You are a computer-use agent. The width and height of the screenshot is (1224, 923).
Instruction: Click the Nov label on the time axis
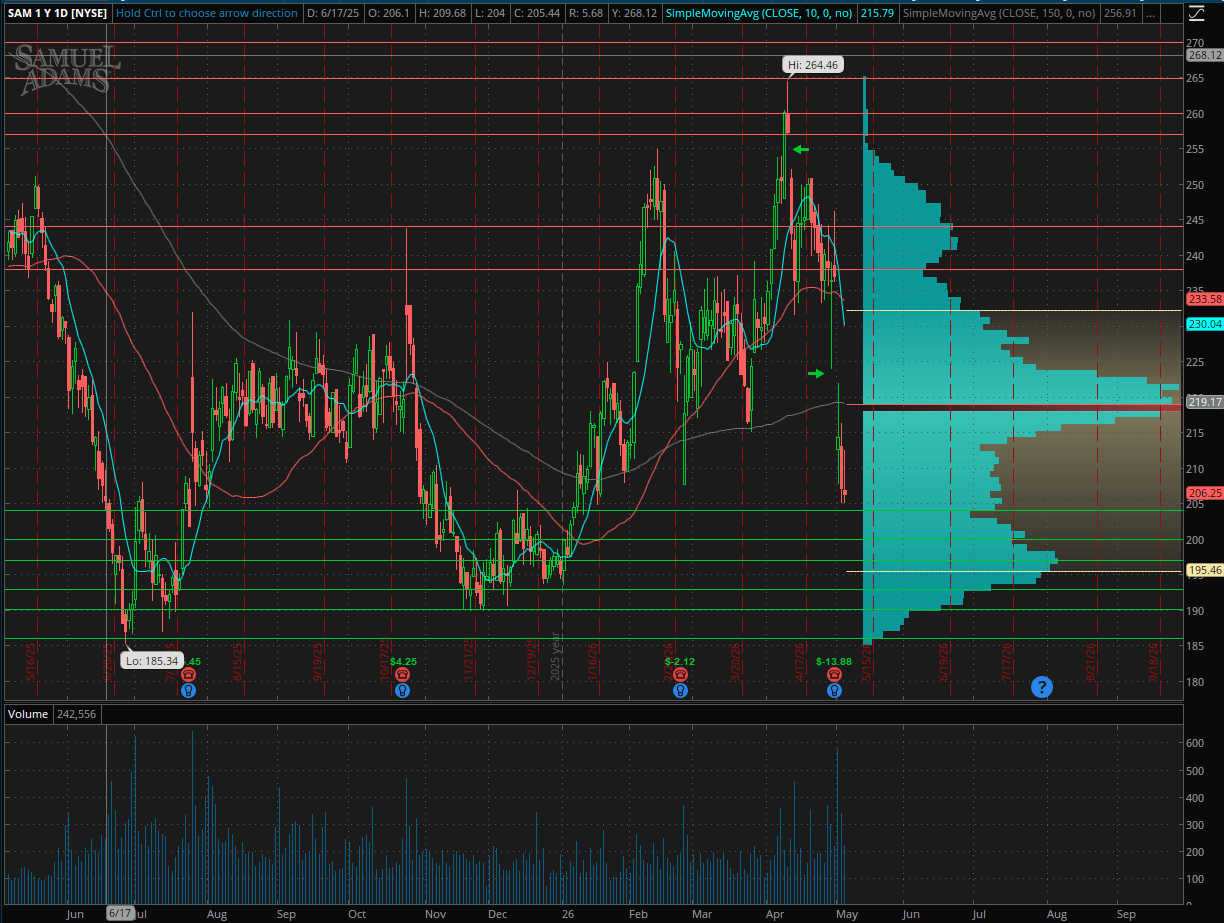pos(435,914)
